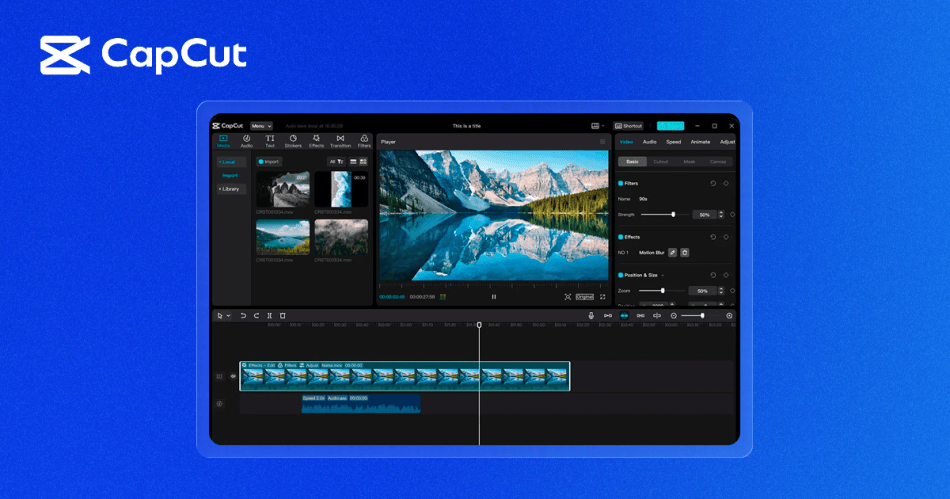Image resolution: width=950 pixels, height=499 pixels.
Task: Zoom in timeline with plus icon
Action: pyautogui.click(x=729, y=316)
